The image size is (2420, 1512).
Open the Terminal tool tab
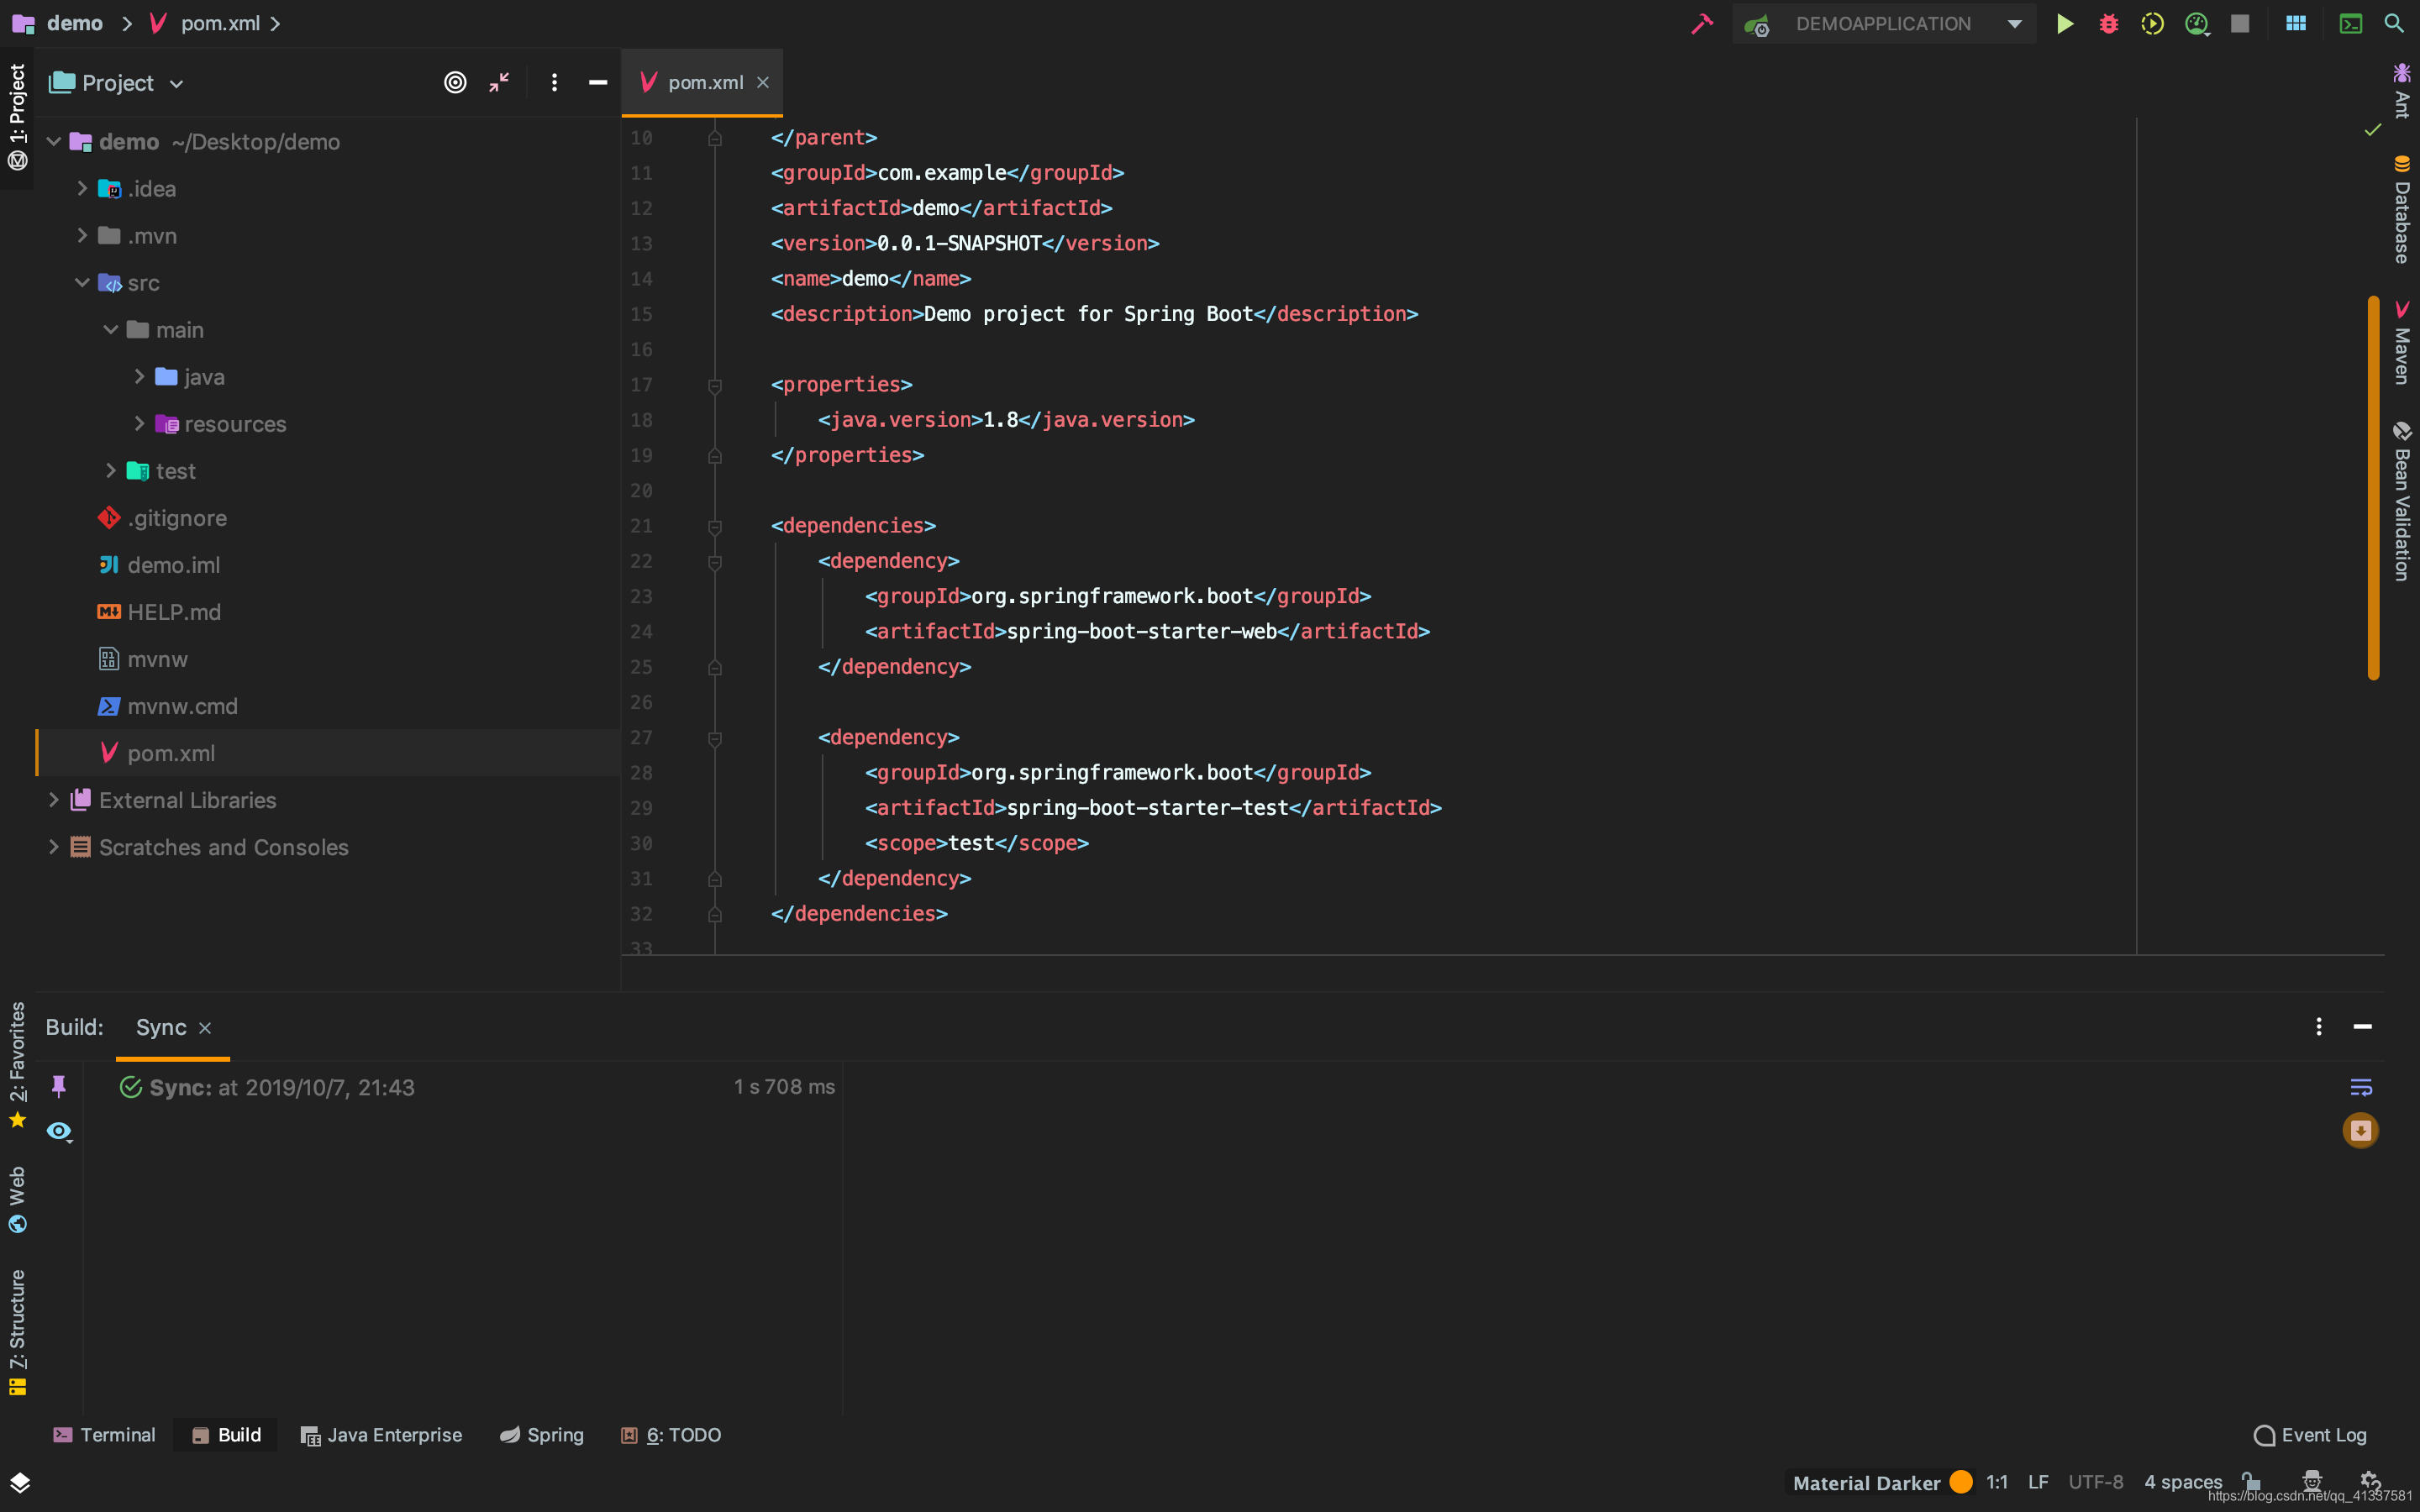(x=104, y=1435)
